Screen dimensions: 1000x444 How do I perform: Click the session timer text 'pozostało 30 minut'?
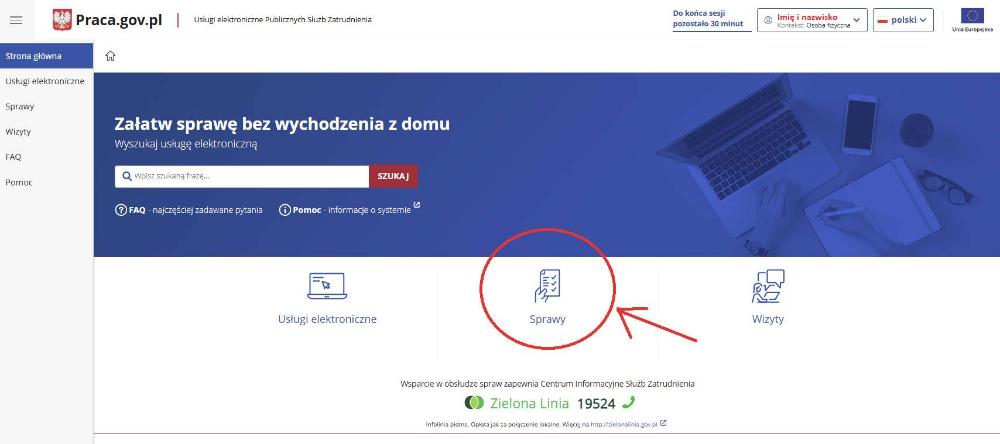(708, 24)
